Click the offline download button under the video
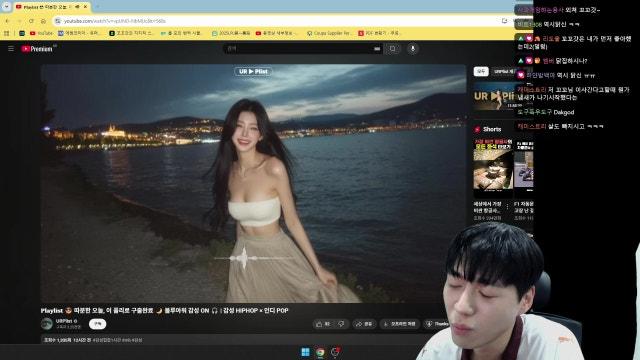This screenshot has width=640, height=360. click(400, 324)
